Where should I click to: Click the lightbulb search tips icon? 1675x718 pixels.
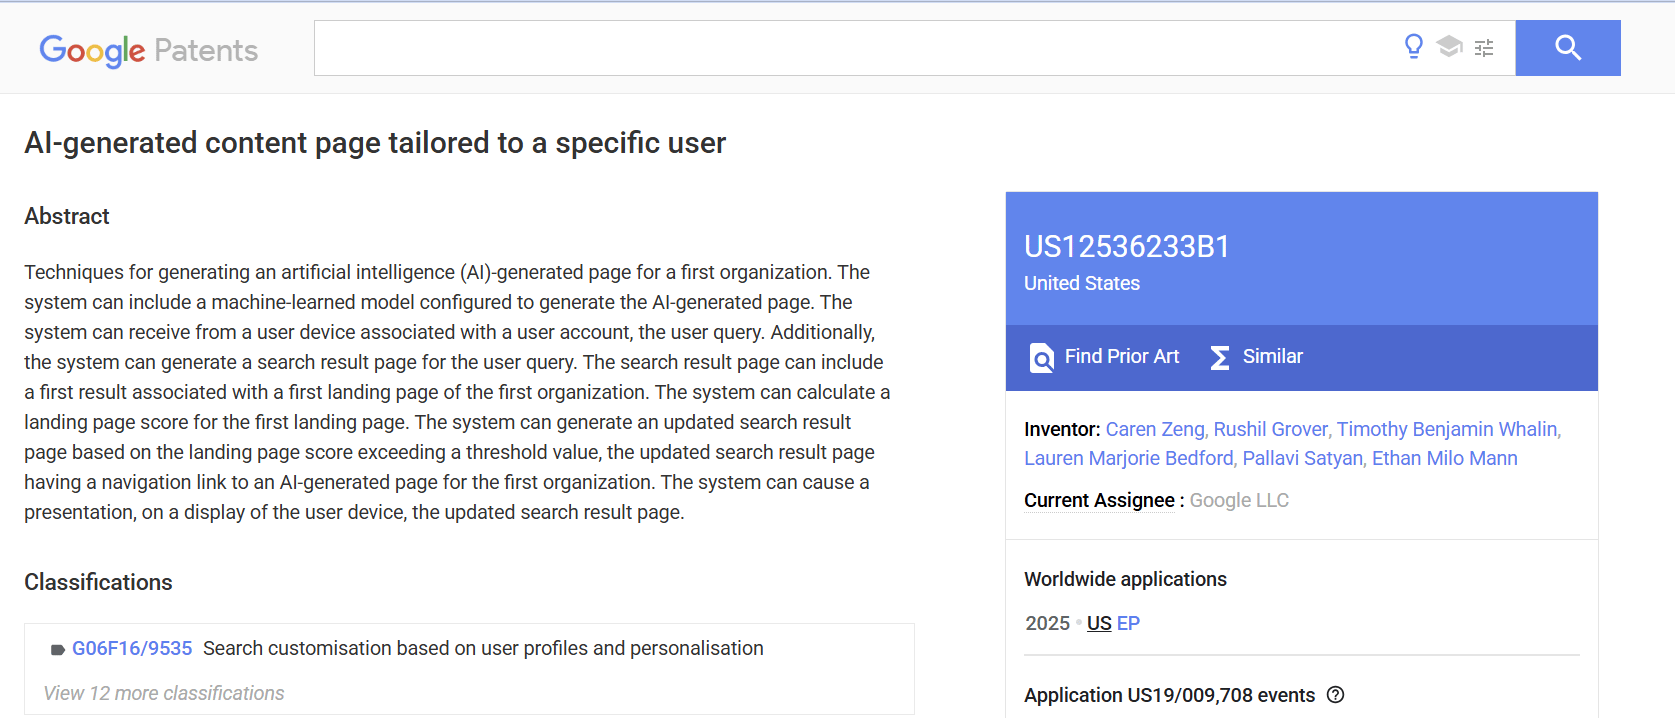(1413, 47)
